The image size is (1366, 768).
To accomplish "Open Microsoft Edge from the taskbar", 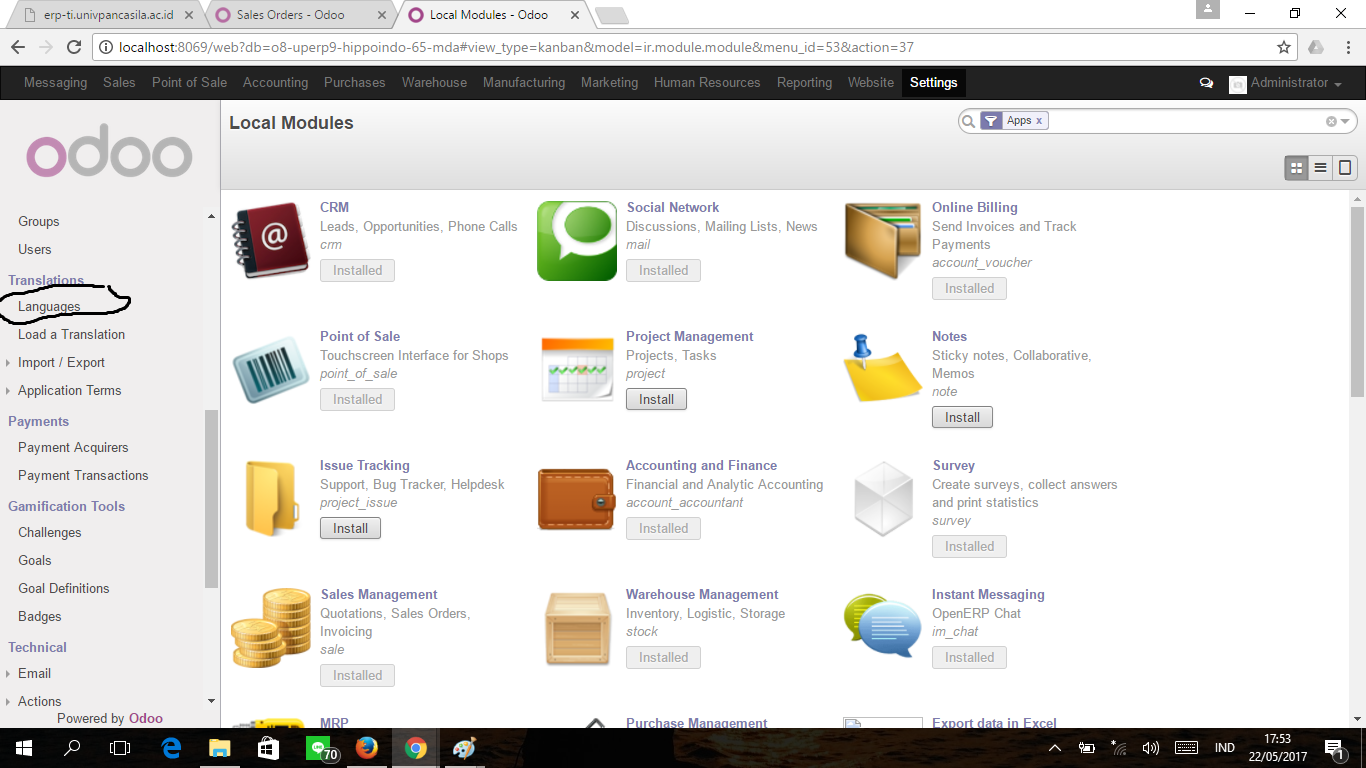I will click(x=171, y=748).
